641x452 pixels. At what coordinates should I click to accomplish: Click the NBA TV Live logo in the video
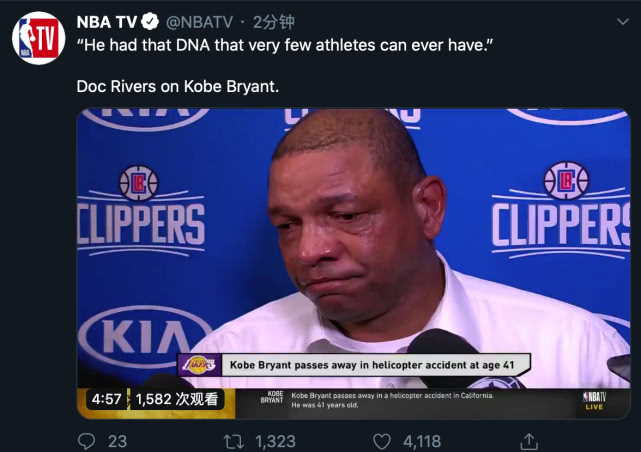595,401
